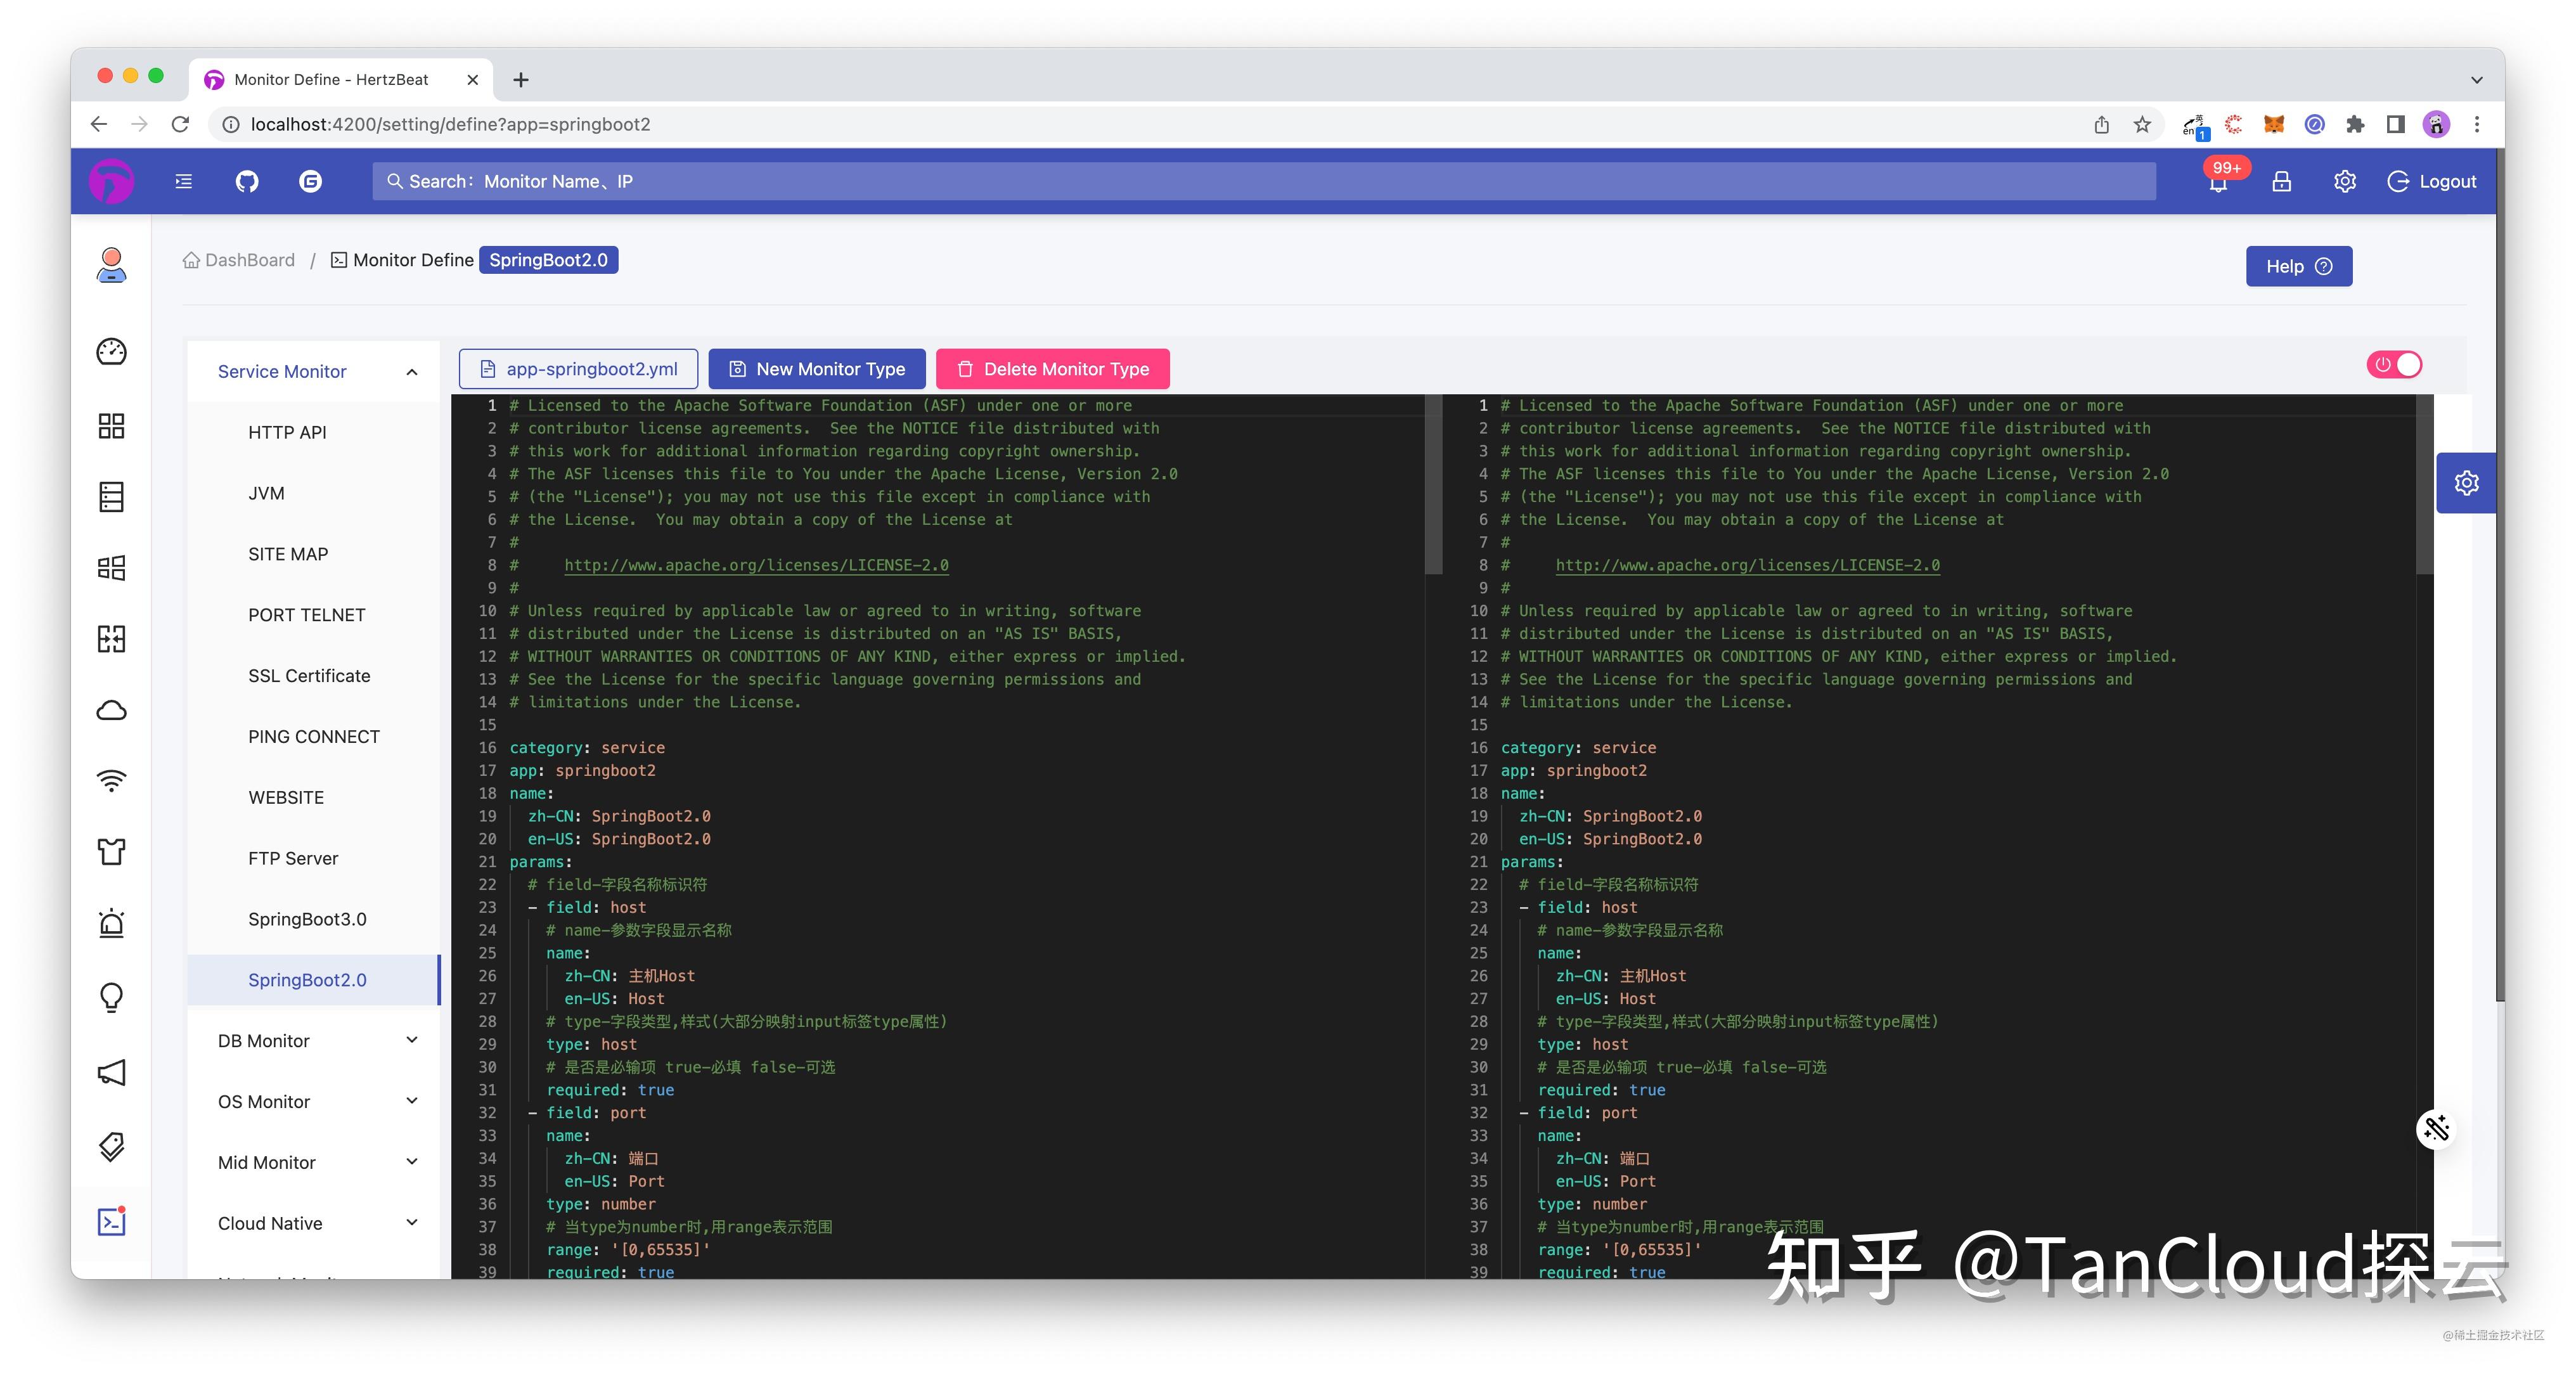The height and width of the screenshot is (1373, 2576).
Task: Open the Help button
Action: pos(2298,266)
